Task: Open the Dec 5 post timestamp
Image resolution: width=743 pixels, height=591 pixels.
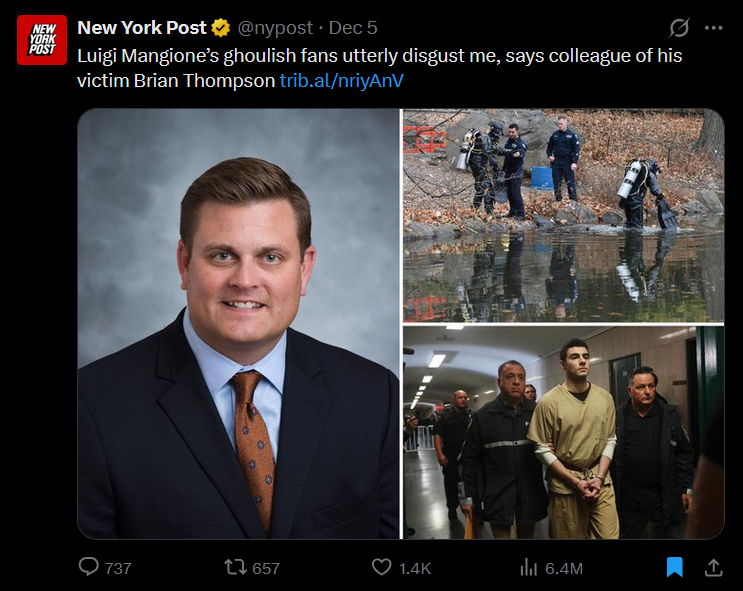Action: (353, 28)
